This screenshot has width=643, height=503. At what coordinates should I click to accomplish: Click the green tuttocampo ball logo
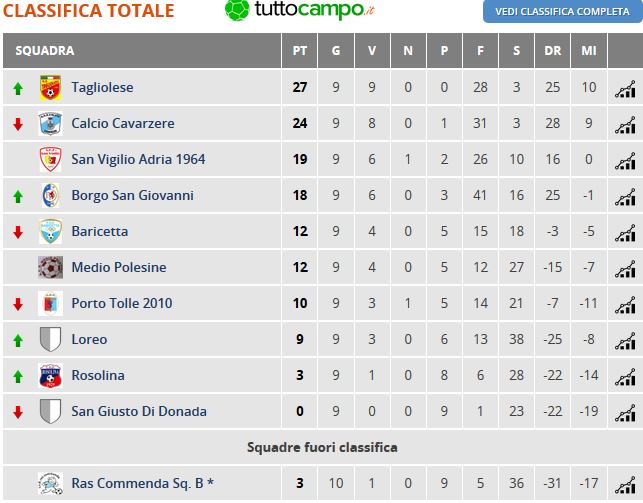click(x=237, y=9)
